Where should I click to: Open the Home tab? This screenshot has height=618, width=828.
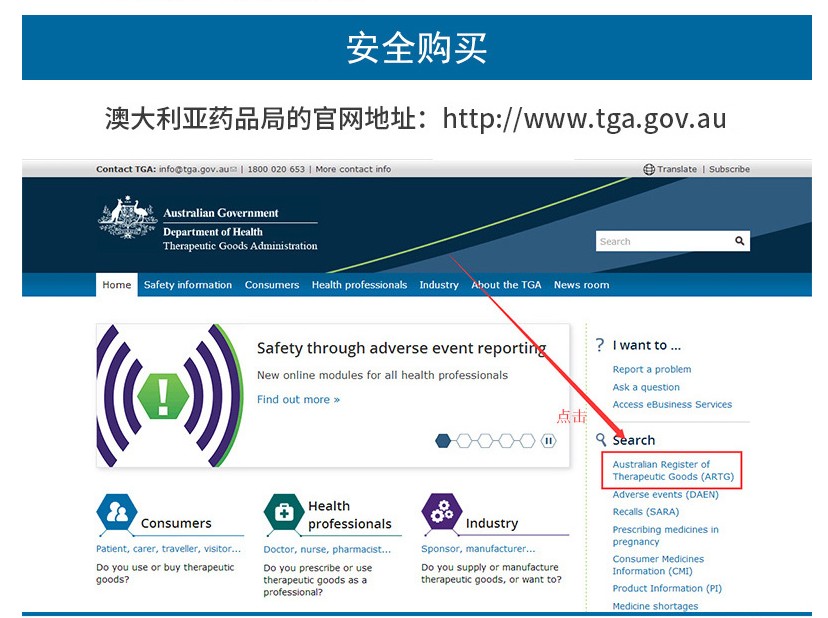click(117, 285)
